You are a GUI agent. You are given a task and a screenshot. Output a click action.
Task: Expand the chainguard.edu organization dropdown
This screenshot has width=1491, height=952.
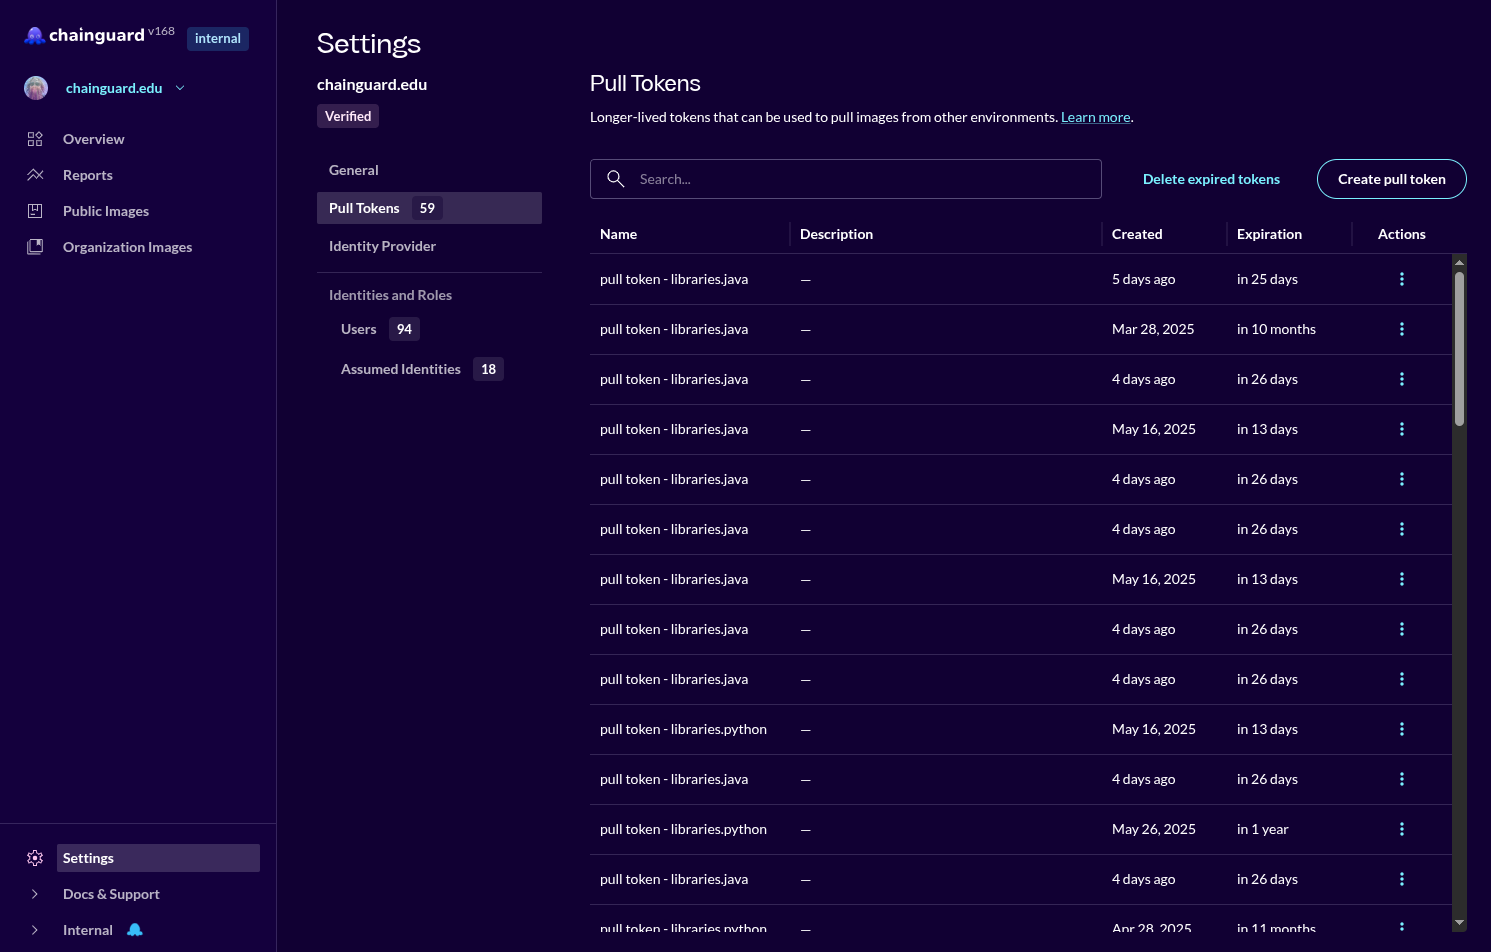coord(180,87)
